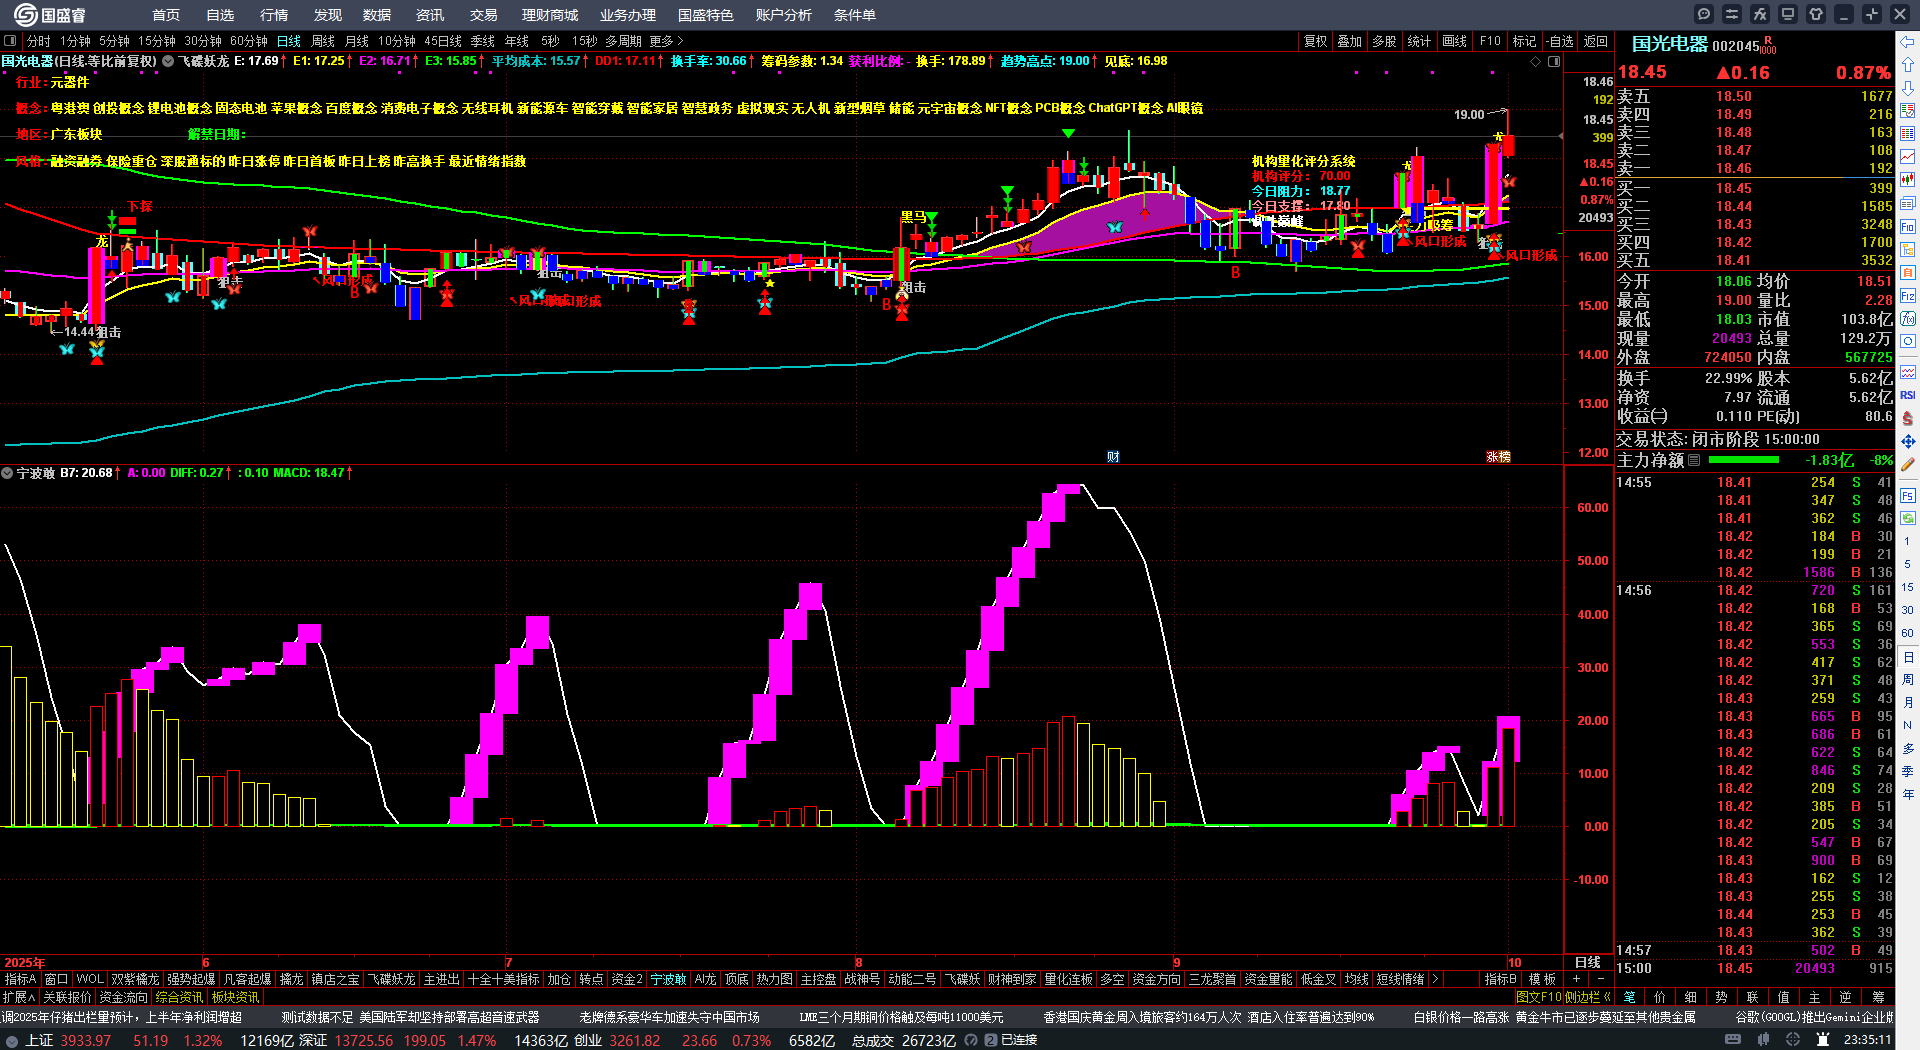Click the keyboard icon in status bar
1920x1050 pixels.
click(1733, 1040)
